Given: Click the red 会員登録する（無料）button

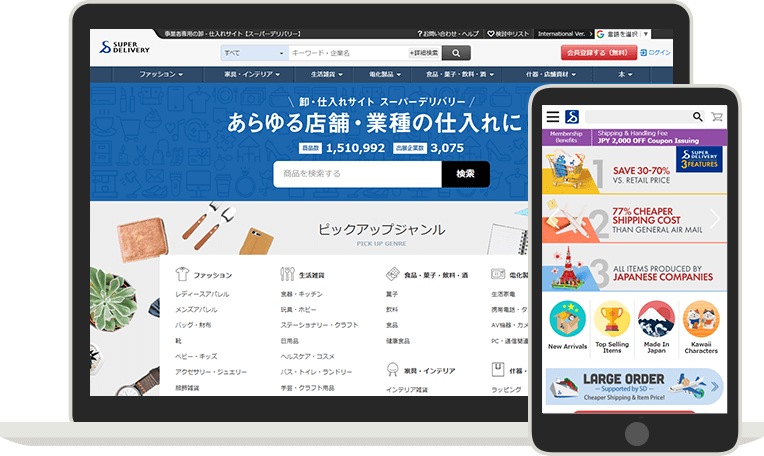Looking at the screenshot, I should tap(599, 53).
